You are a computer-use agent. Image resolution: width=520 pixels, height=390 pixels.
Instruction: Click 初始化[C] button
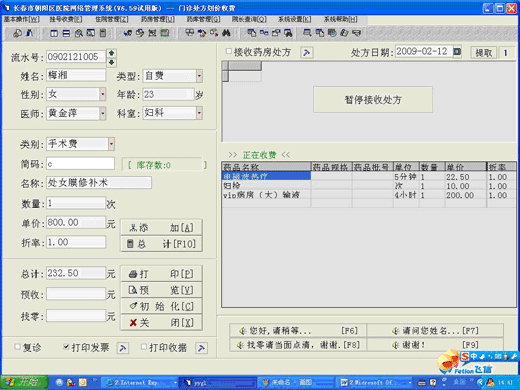161,306
